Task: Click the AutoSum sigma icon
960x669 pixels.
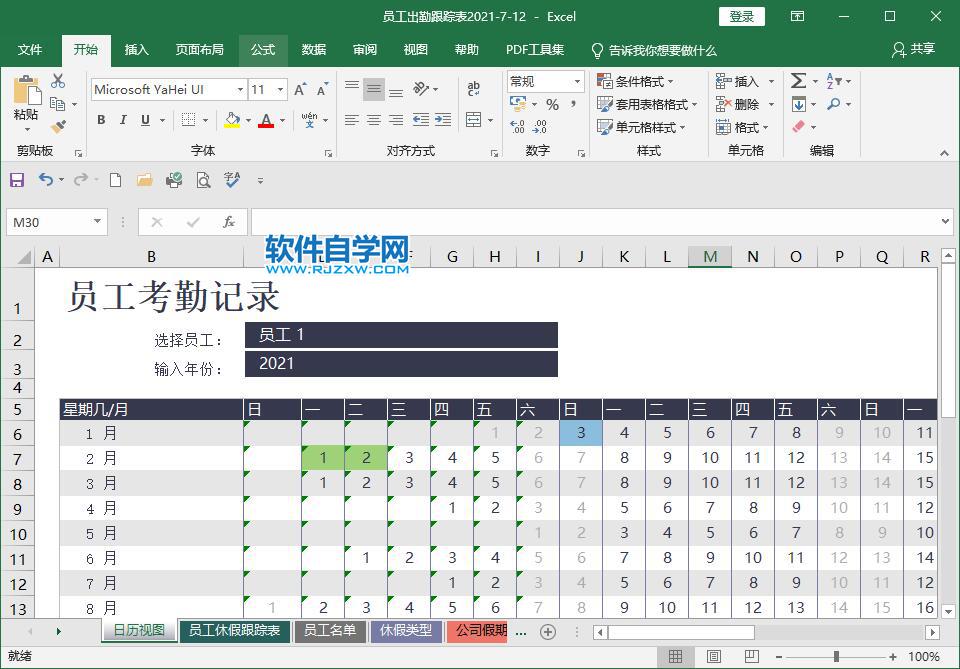Action: click(x=798, y=81)
